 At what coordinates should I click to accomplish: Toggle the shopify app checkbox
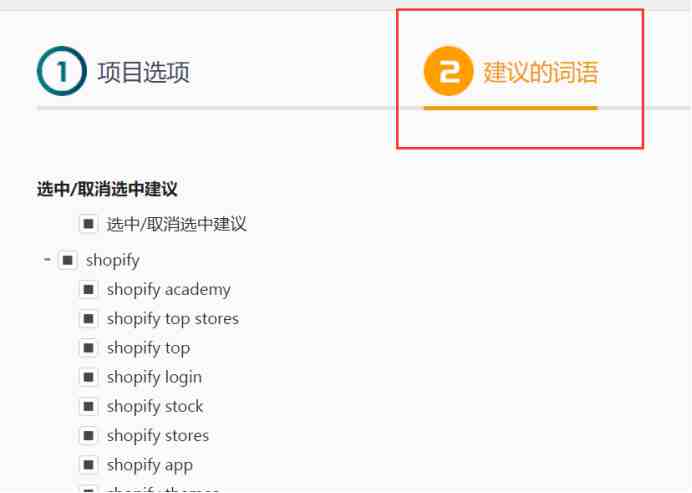89,465
